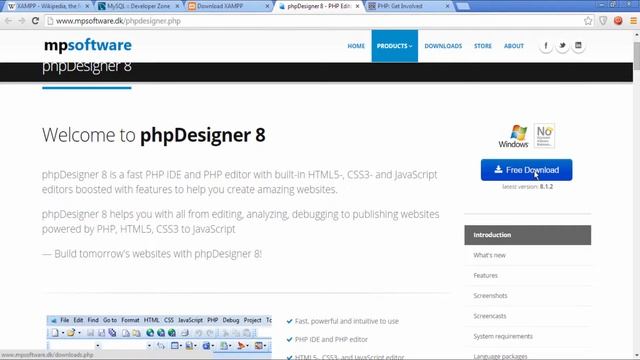The height and width of the screenshot is (360, 640).
Task: Open mpsoftware Facebook page icon
Action: pos(546,46)
